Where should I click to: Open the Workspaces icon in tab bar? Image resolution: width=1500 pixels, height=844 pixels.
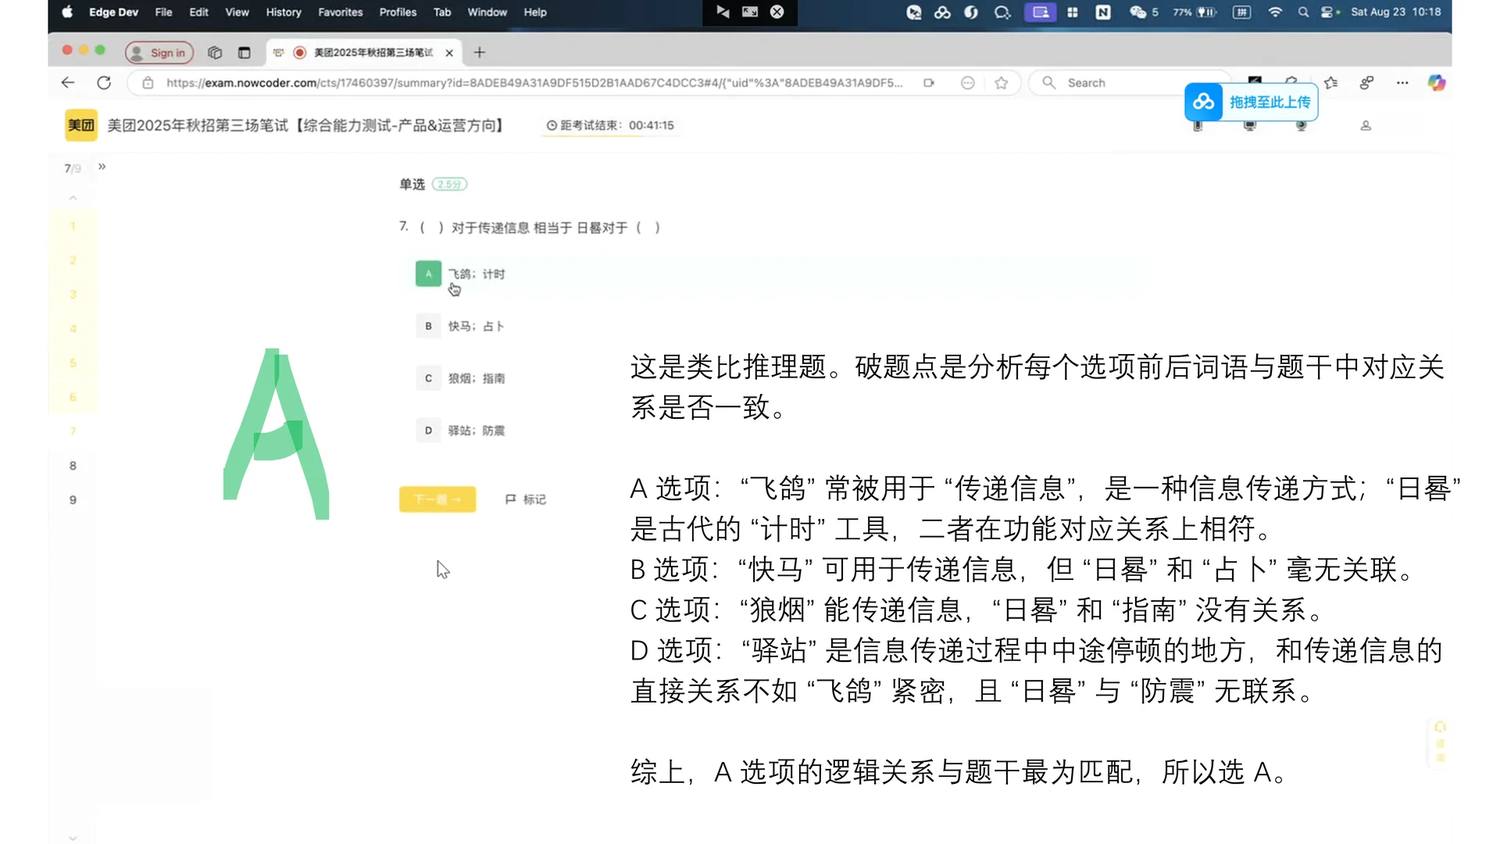pyautogui.click(x=214, y=53)
